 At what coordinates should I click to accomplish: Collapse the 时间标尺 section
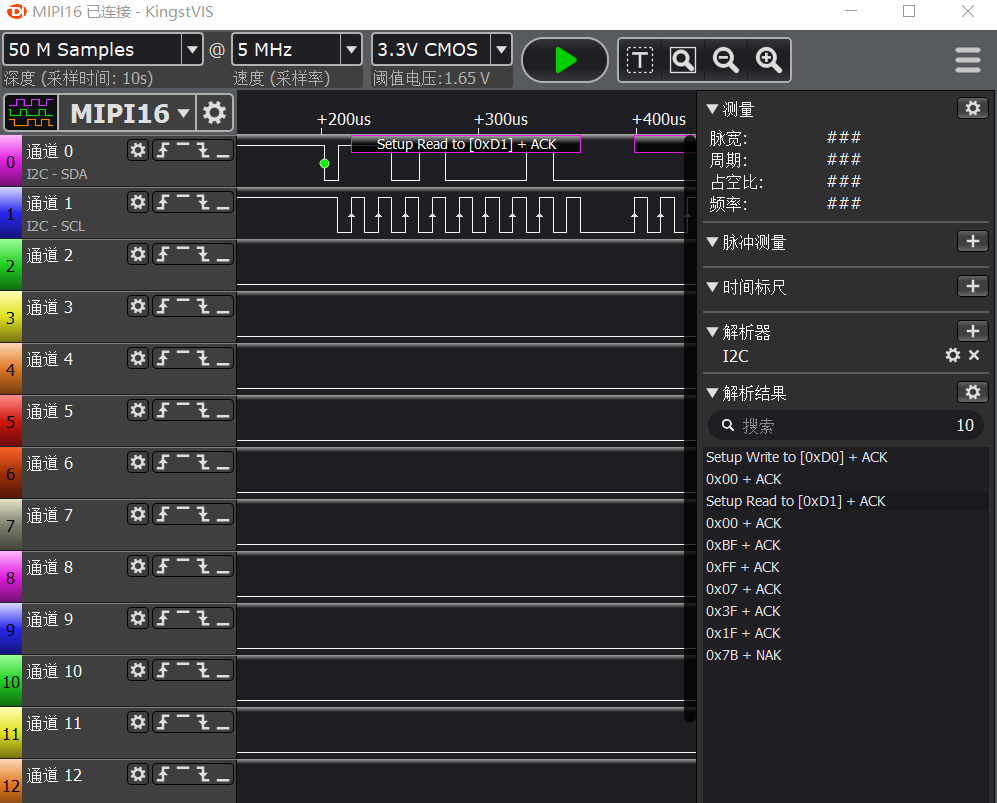click(x=713, y=287)
